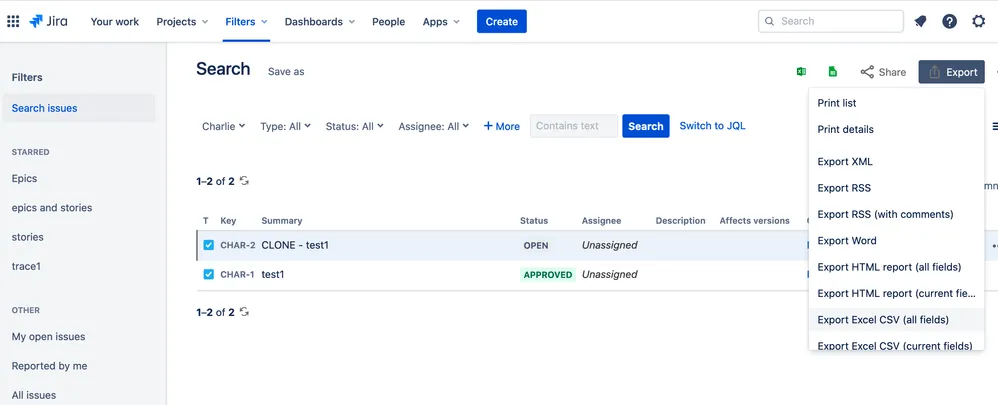Screen dimensions: 998x405
Task: Open the notifications icon
Action: (x=920, y=21)
